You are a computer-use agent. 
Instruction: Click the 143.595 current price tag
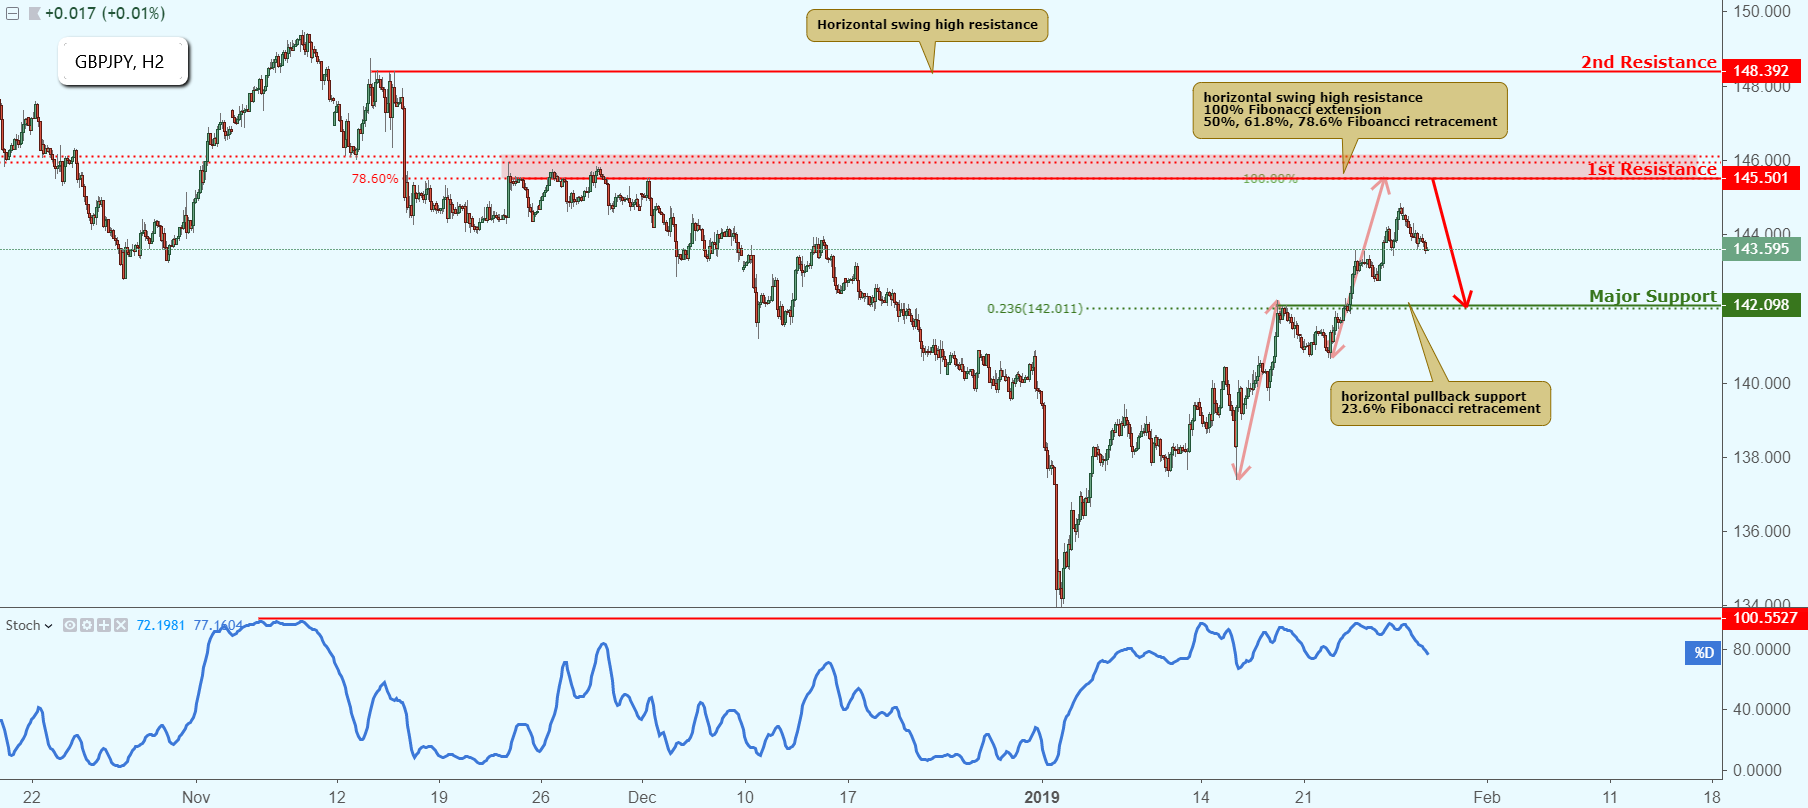pyautogui.click(x=1761, y=249)
